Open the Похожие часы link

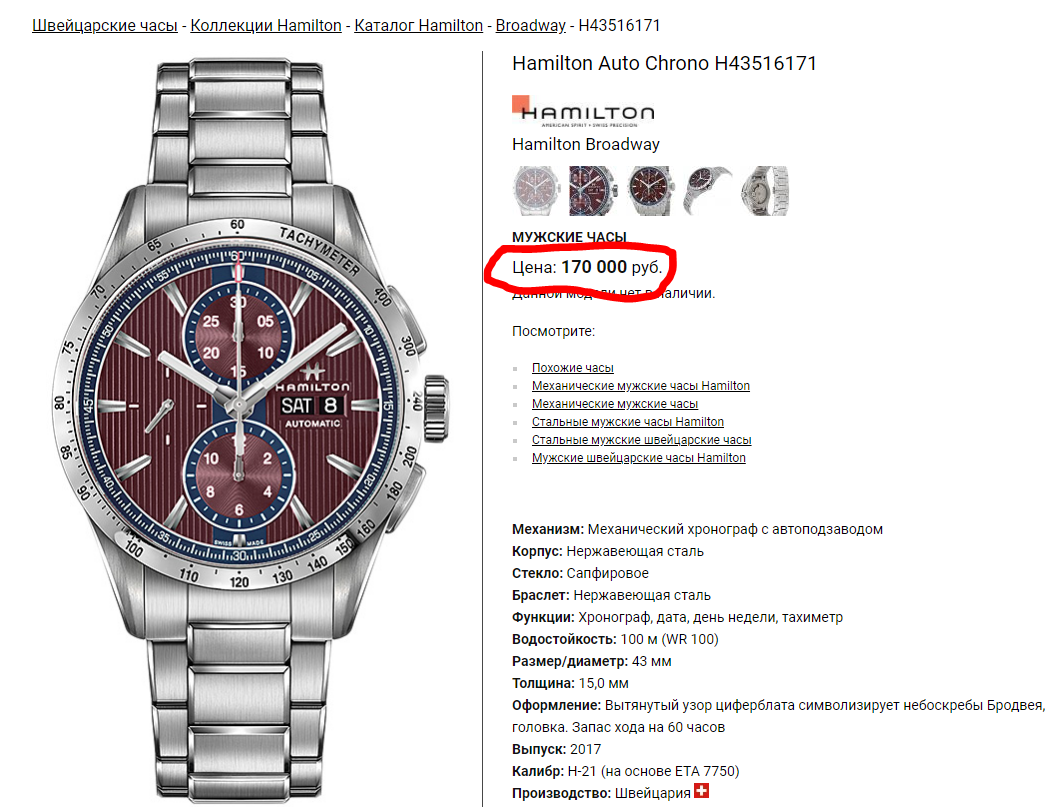tap(572, 368)
